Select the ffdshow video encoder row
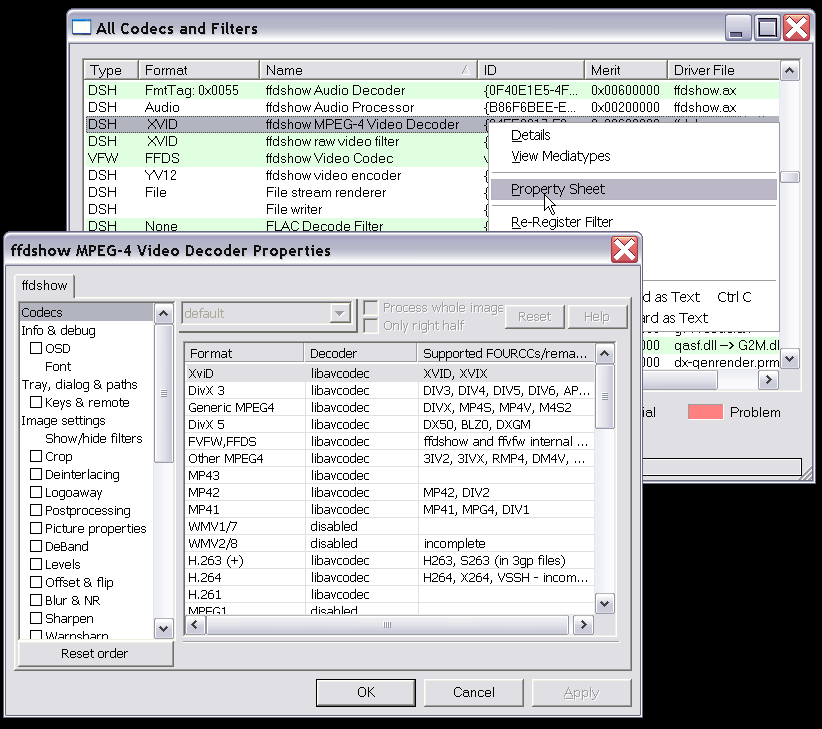 pyautogui.click(x=287, y=175)
